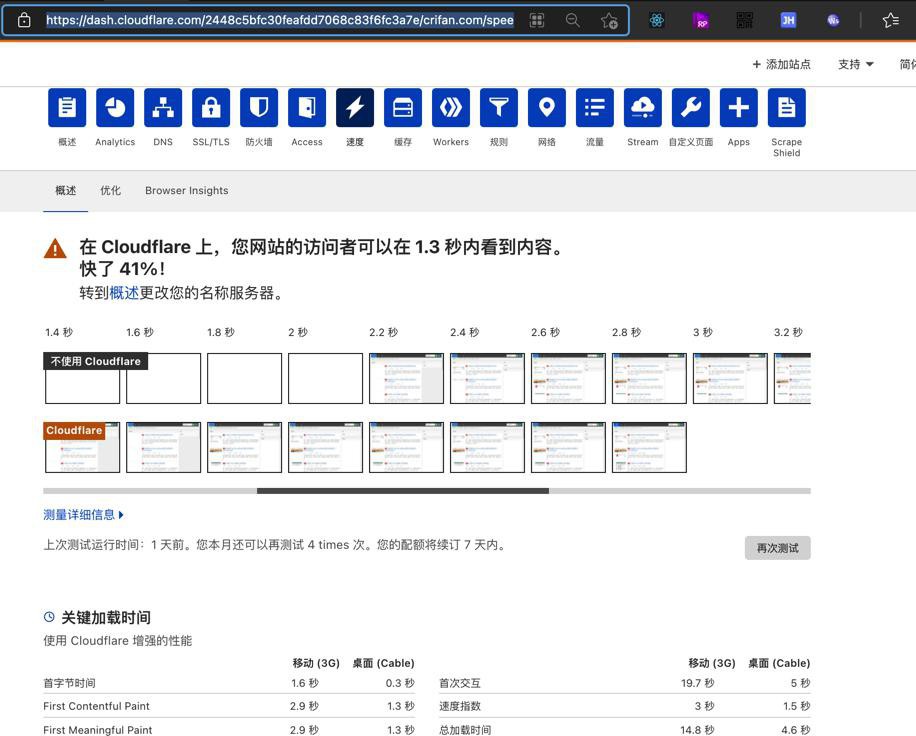
Task: Select the without-Cloudflare thumbnail at 2.8 秒
Action: (x=649, y=379)
